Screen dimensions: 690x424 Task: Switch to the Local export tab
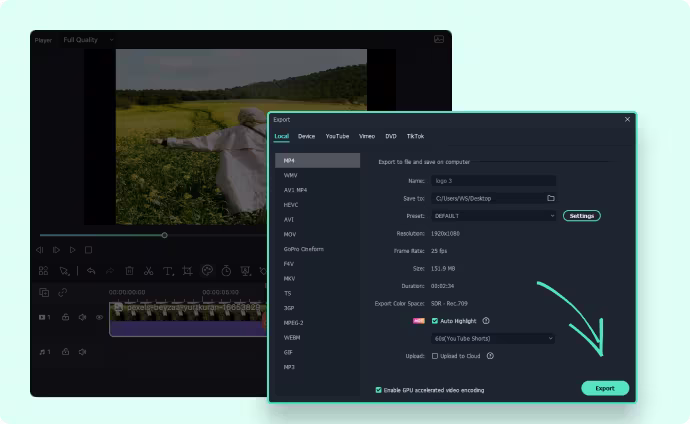(282, 136)
